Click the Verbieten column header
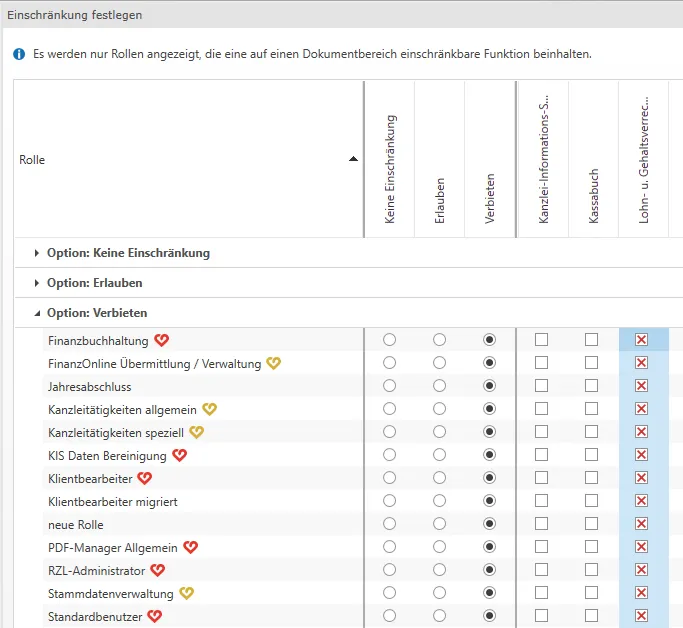The height and width of the screenshot is (628, 683). 490,159
